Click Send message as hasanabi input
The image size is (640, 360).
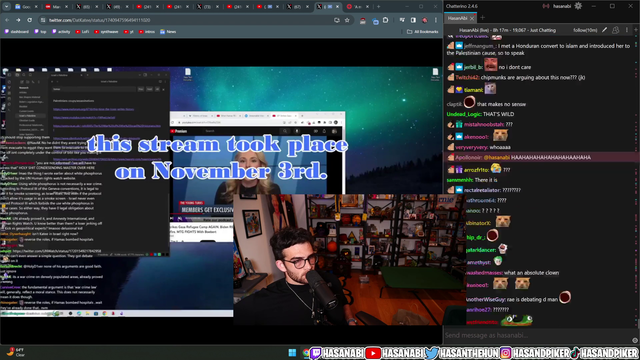[537, 335]
